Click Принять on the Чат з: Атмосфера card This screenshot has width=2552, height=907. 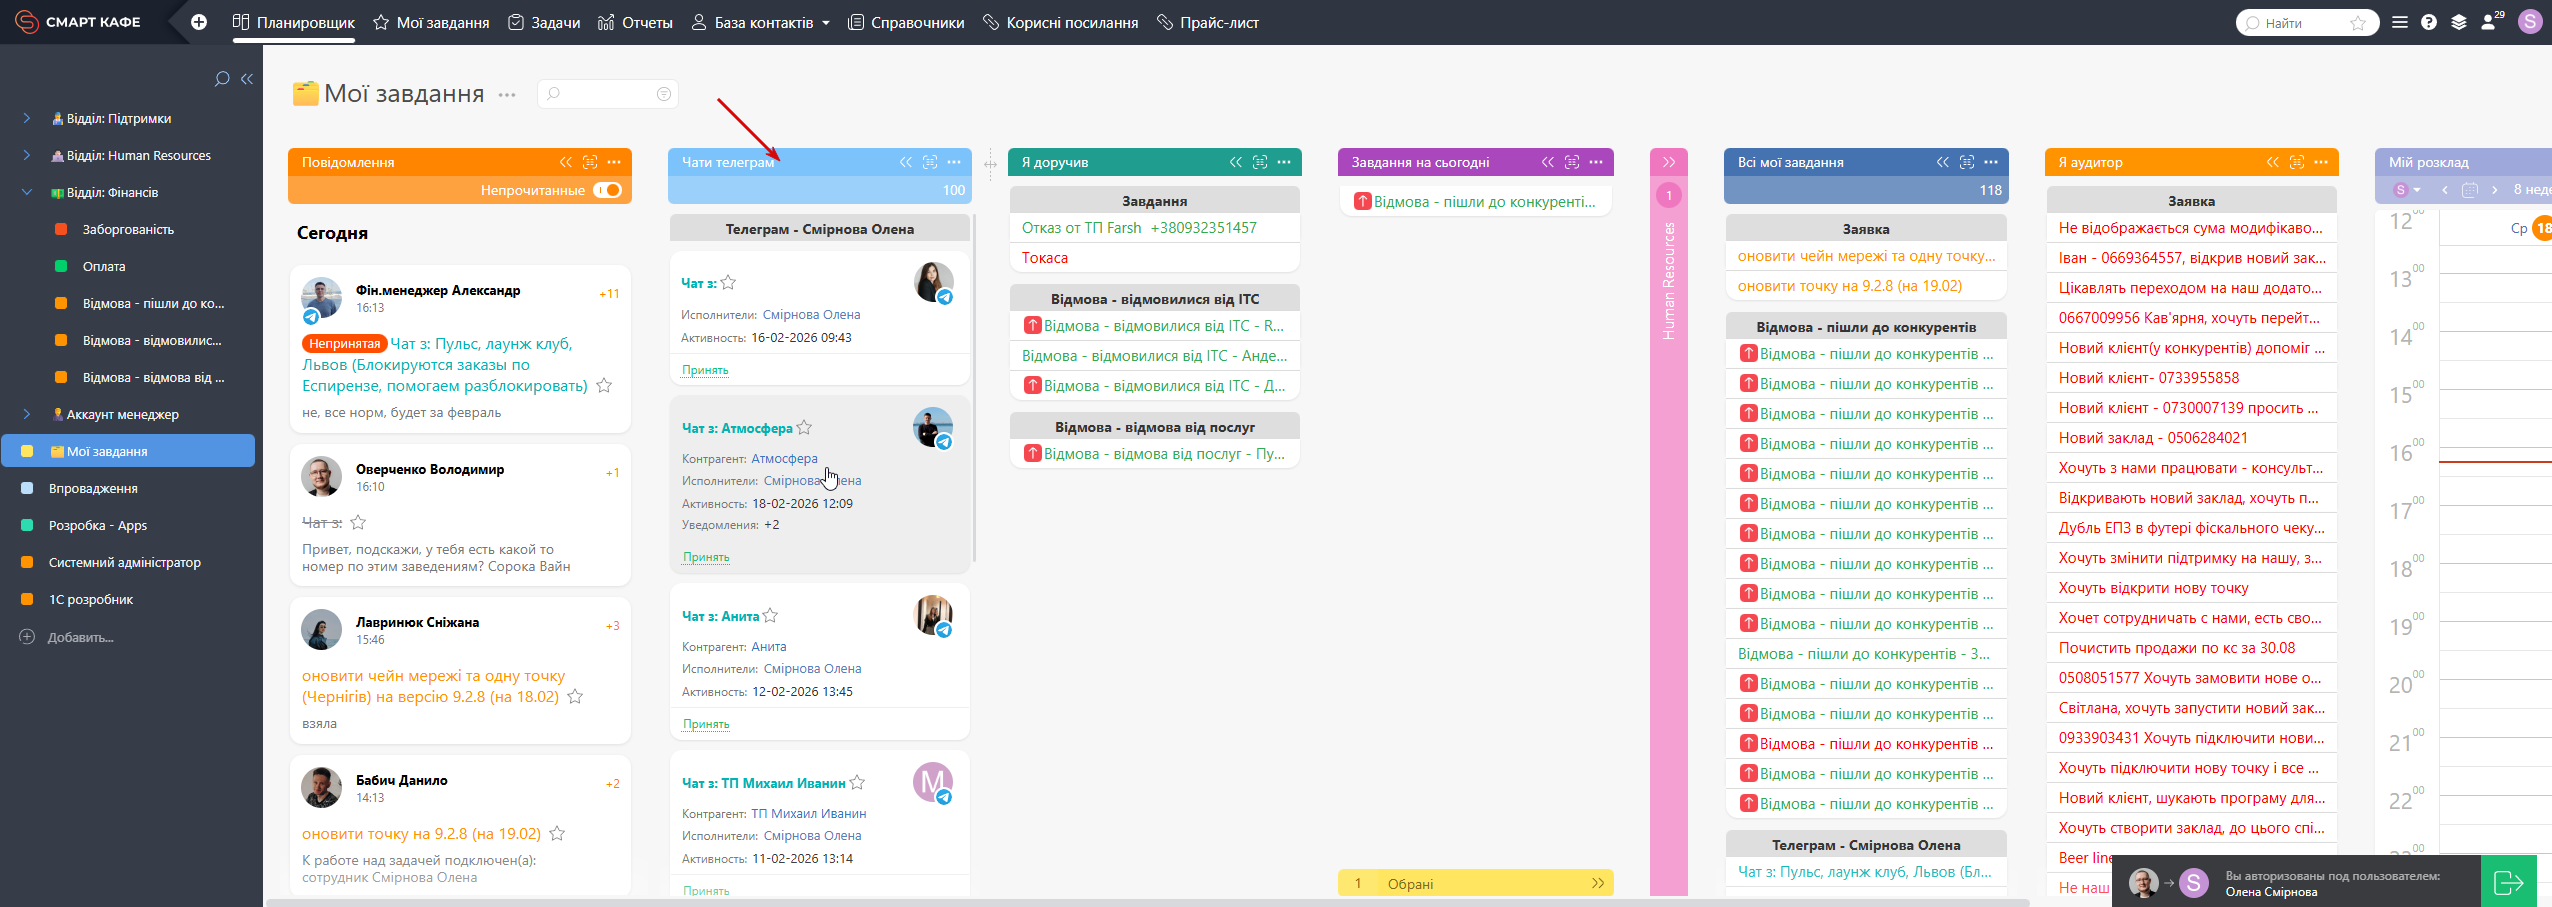706,557
